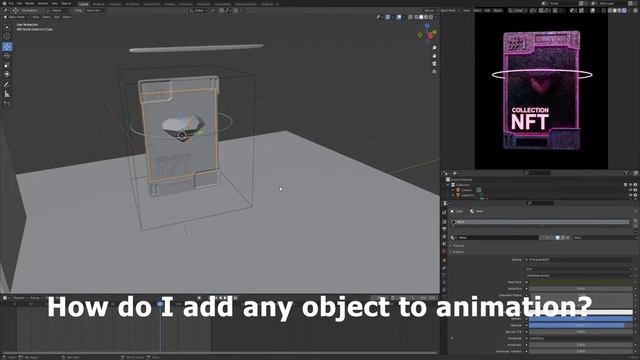The height and width of the screenshot is (360, 640).
Task: Adjust the Subsurface slider
Action: 581,289
